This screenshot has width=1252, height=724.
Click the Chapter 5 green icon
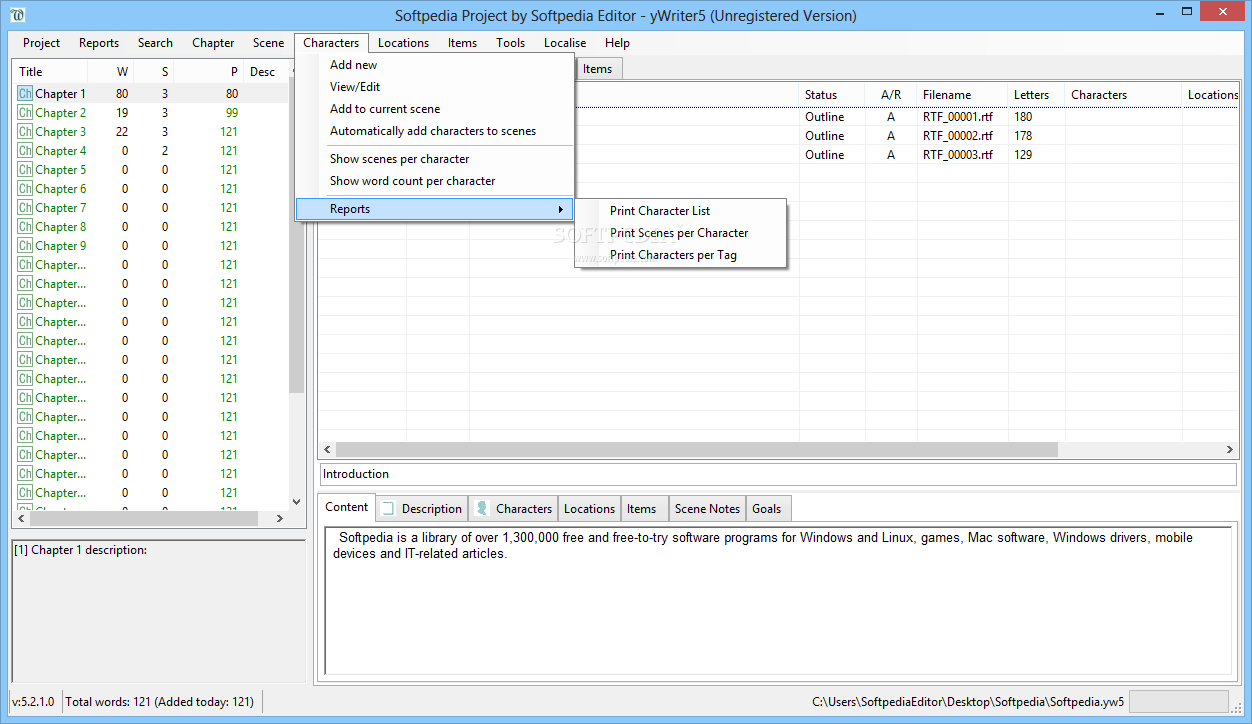tap(25, 170)
